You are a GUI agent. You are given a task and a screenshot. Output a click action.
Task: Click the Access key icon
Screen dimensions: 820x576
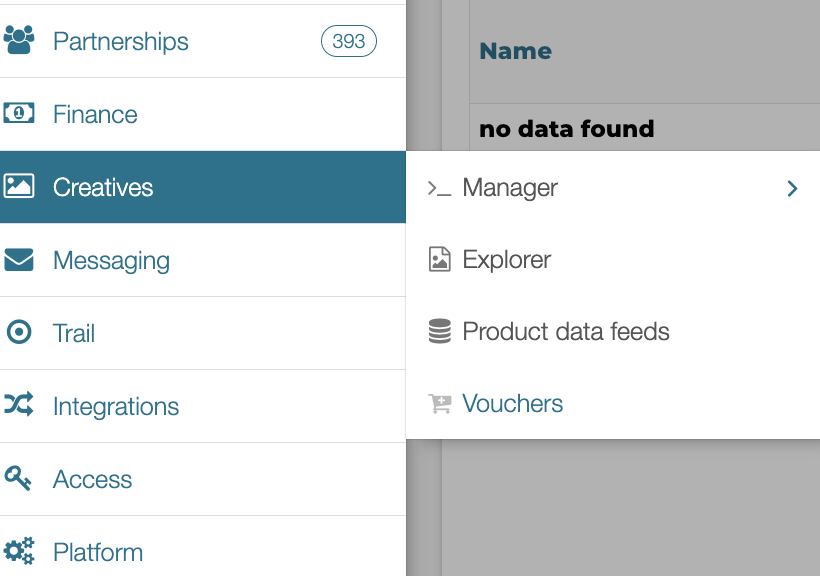click(x=18, y=478)
